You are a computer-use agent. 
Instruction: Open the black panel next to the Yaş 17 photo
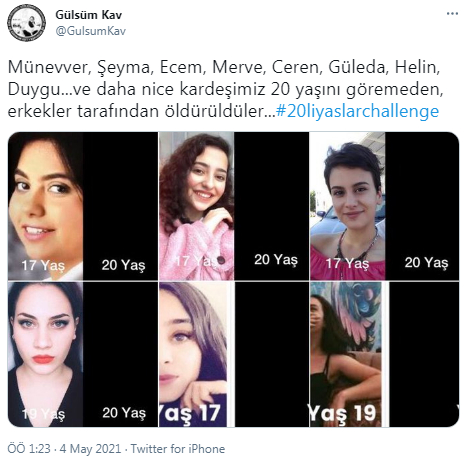click(x=272, y=354)
